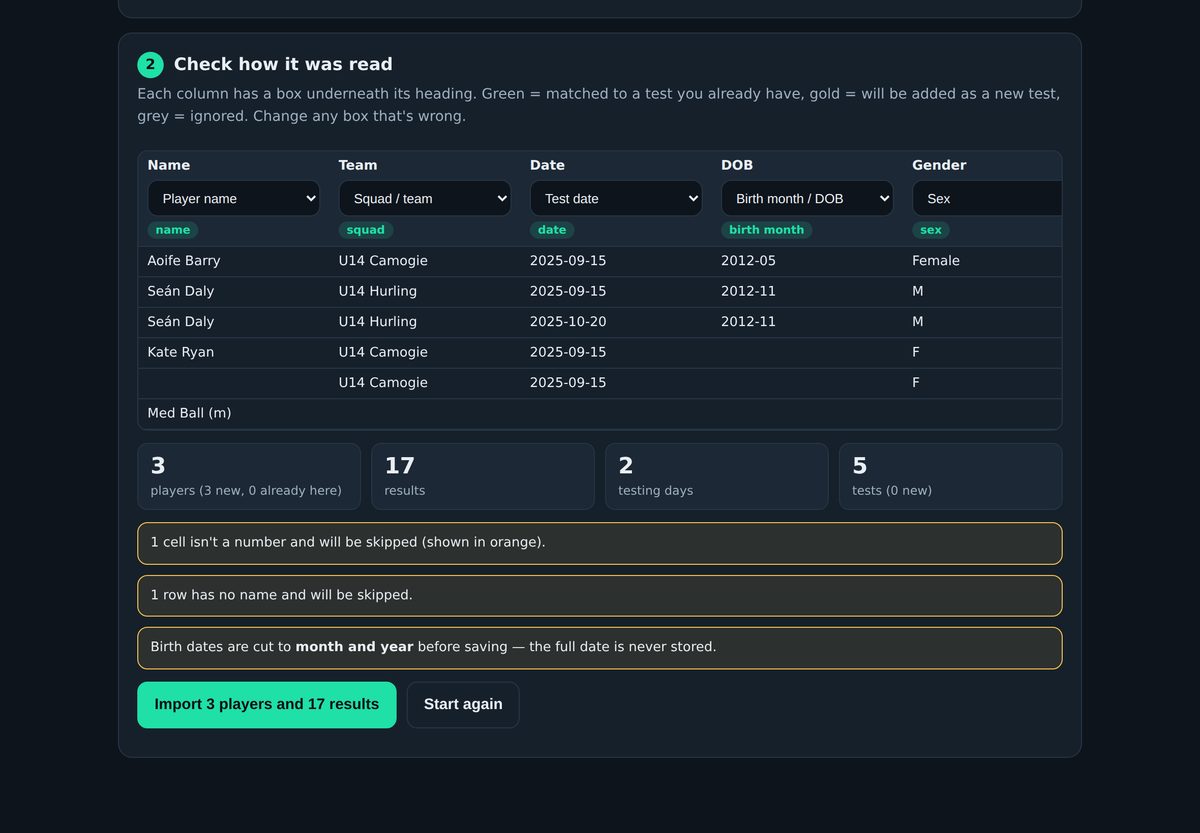
Task: Open the Birth month / DOB dropdown
Action: (807, 198)
